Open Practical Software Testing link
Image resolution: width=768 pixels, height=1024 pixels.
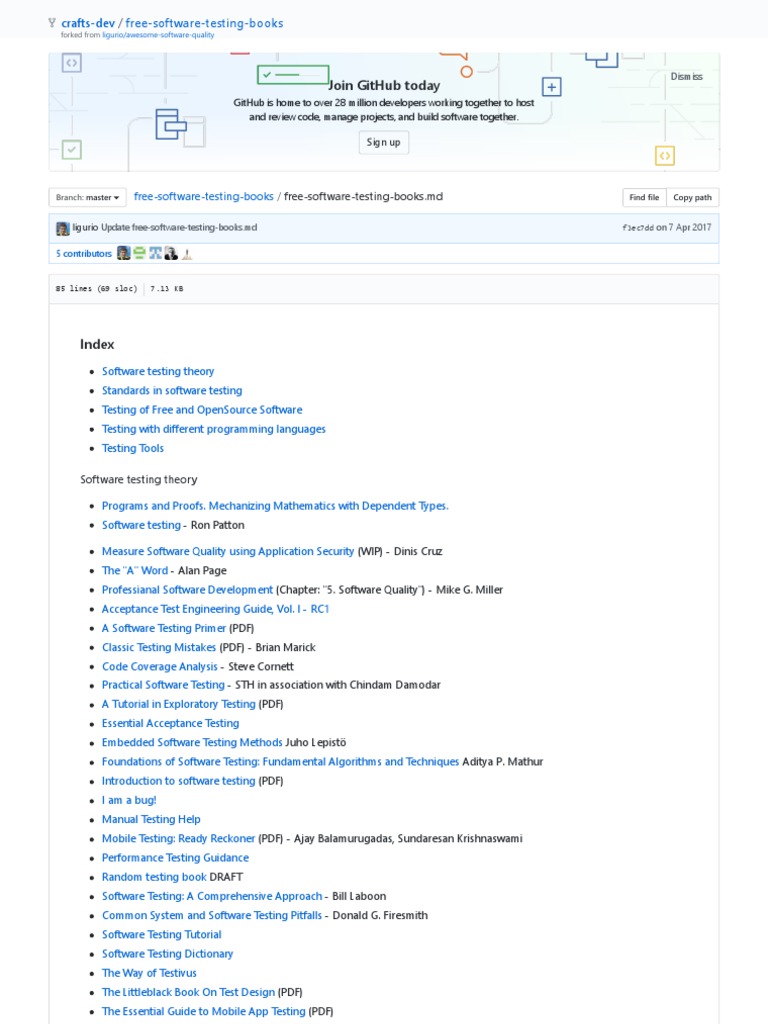pos(163,685)
